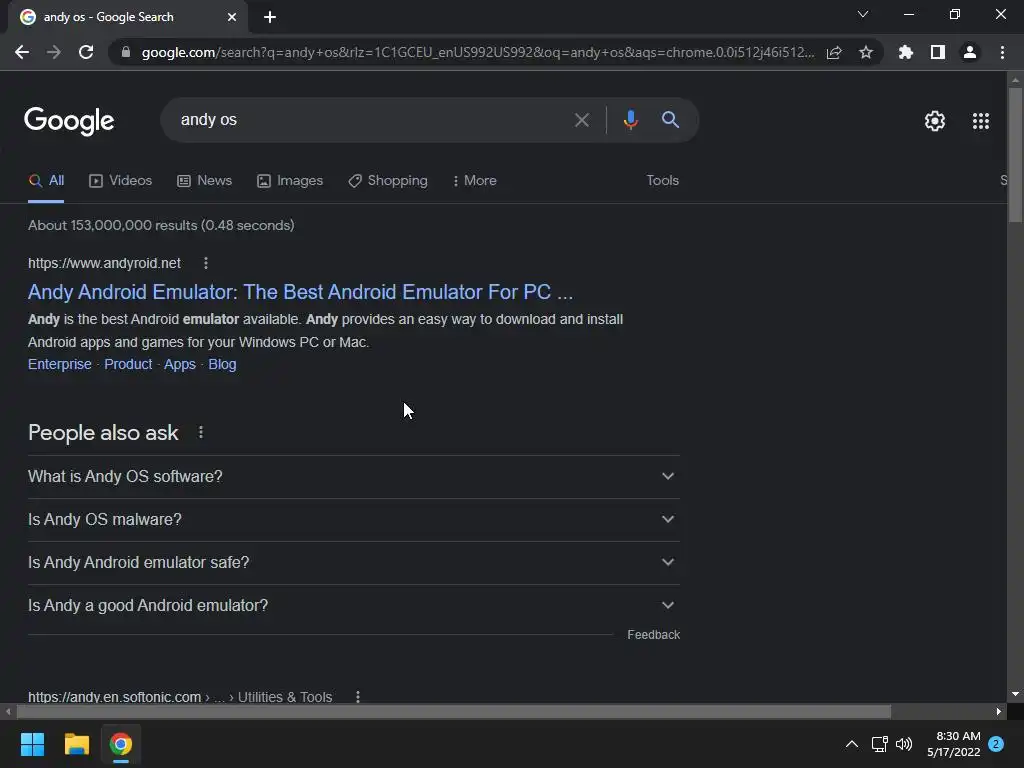Start a voice search with microphone
This screenshot has width=1024, height=768.
pos(631,120)
